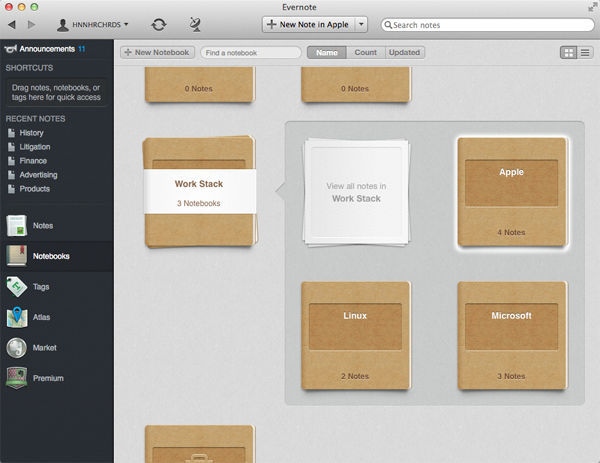Click the Finance note document icon

[11, 161]
